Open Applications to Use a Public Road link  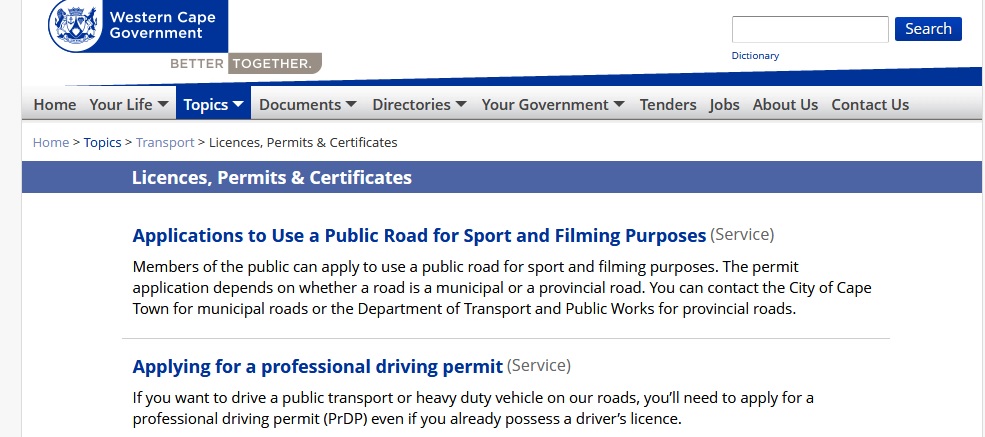pyautogui.click(x=419, y=236)
